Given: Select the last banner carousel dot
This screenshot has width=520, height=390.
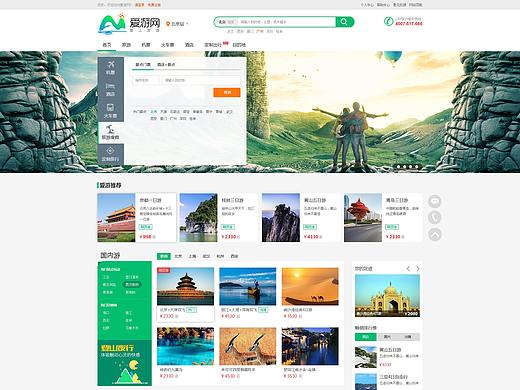Looking at the screenshot, I should 417,167.
